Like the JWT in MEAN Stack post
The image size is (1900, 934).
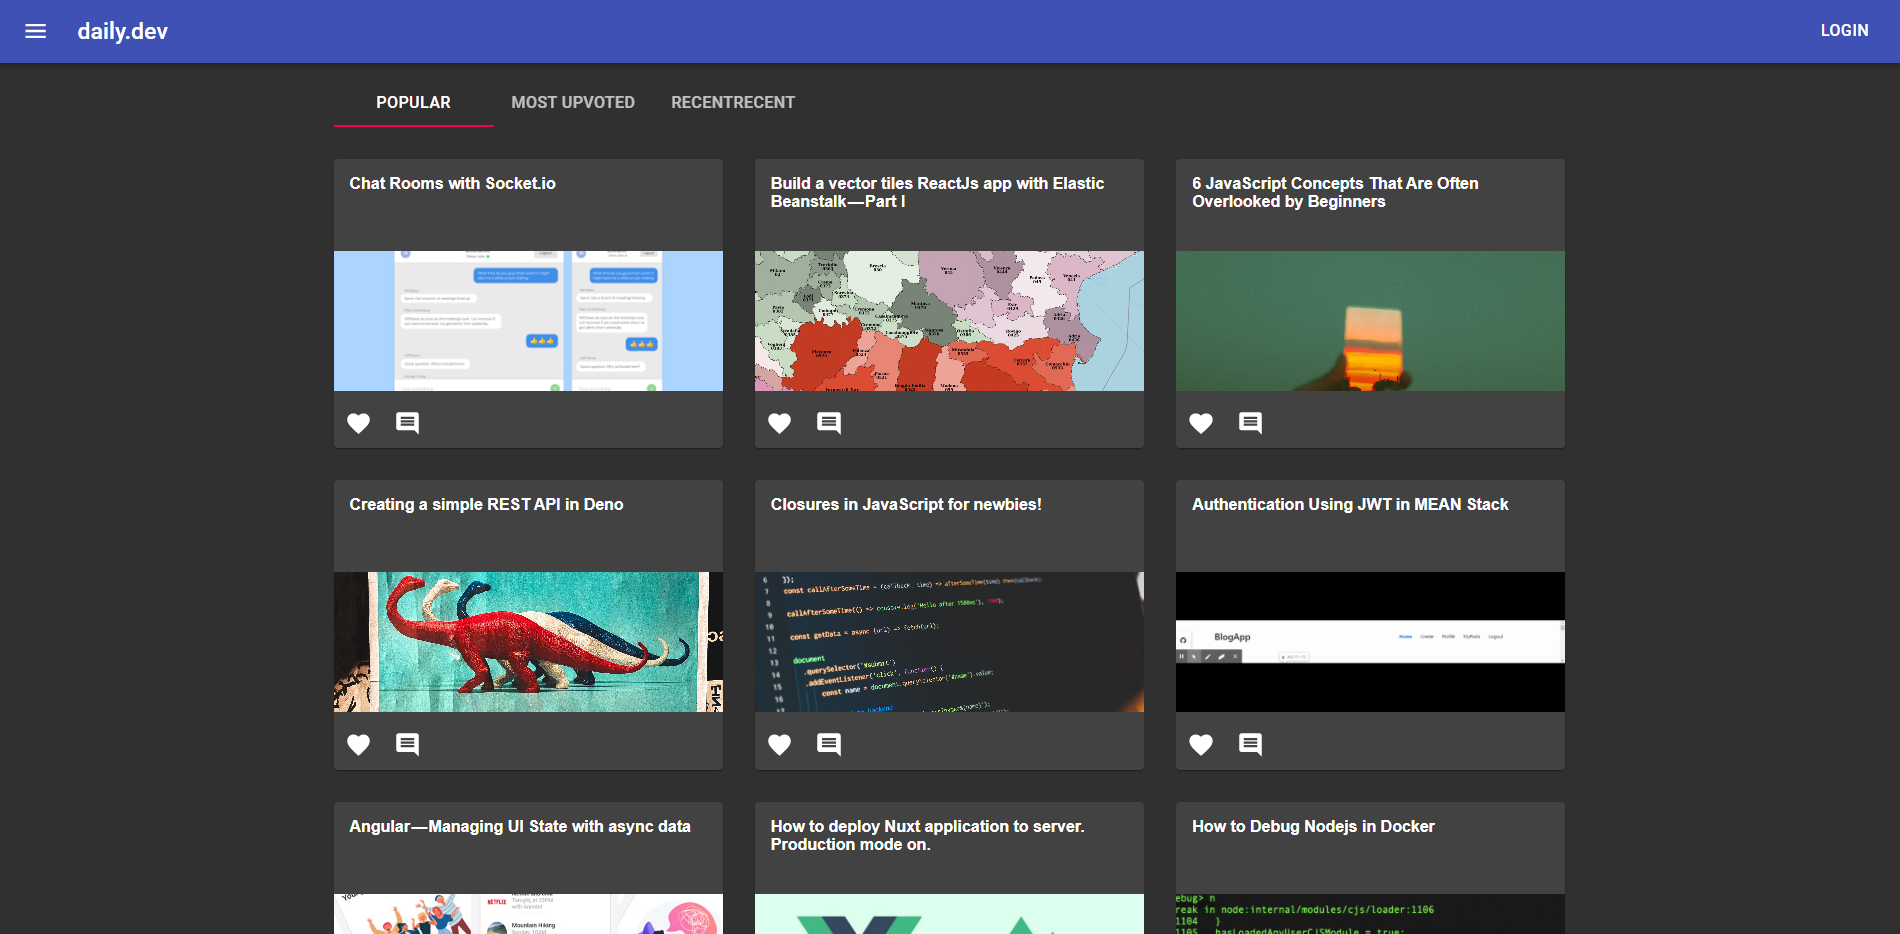click(x=1201, y=744)
